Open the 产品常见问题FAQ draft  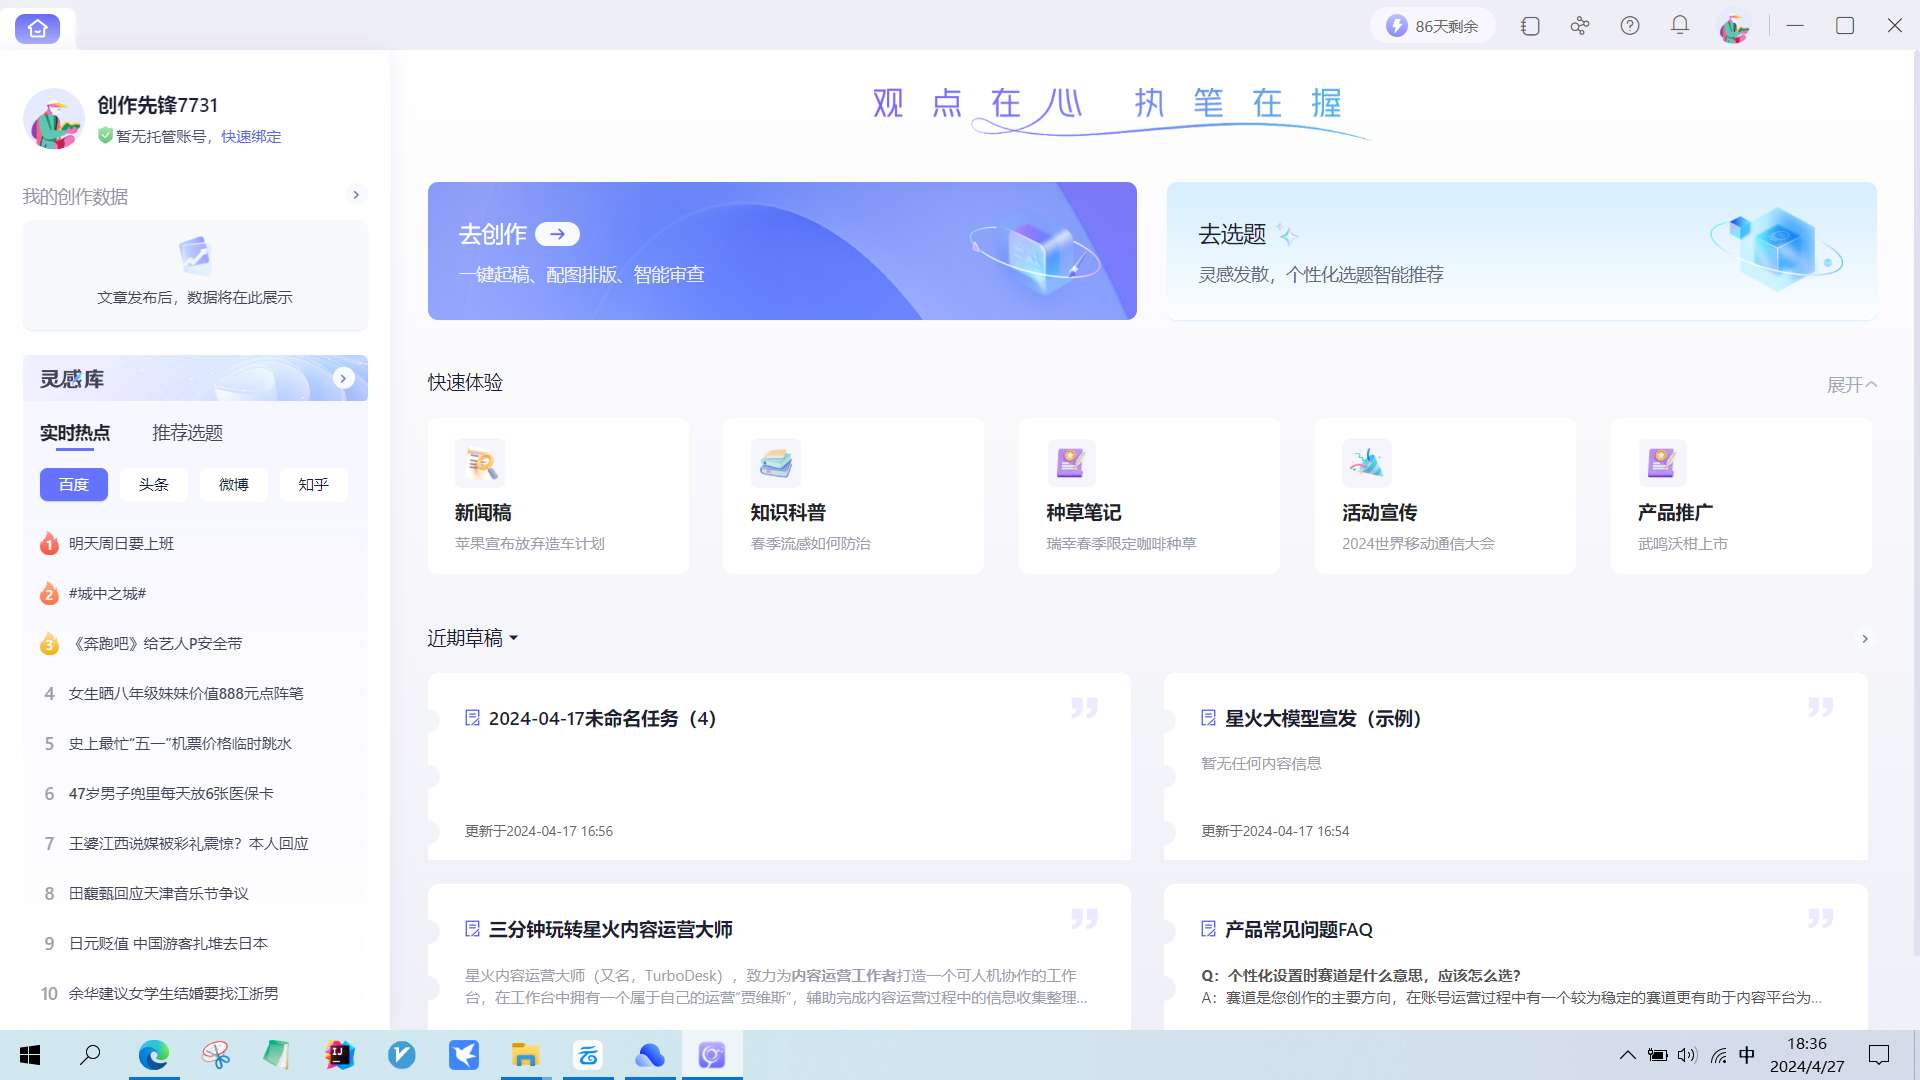click(1298, 930)
